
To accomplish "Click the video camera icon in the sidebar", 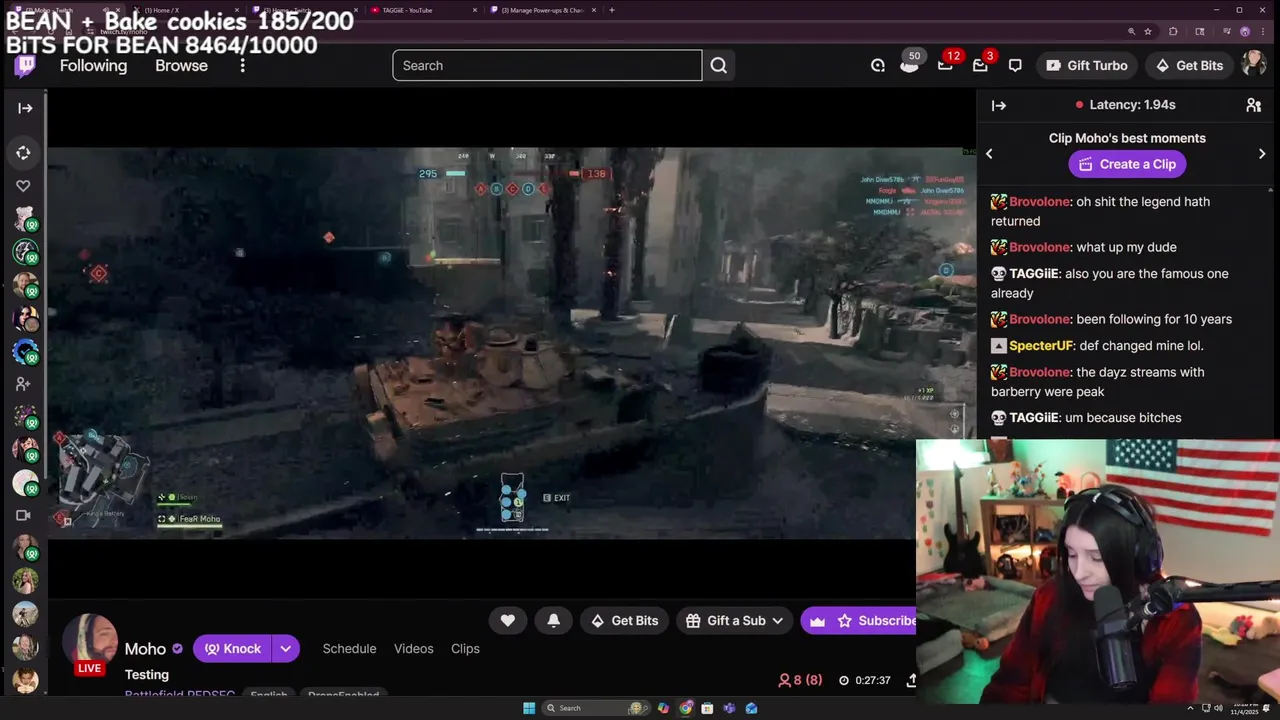I will [x=23, y=515].
